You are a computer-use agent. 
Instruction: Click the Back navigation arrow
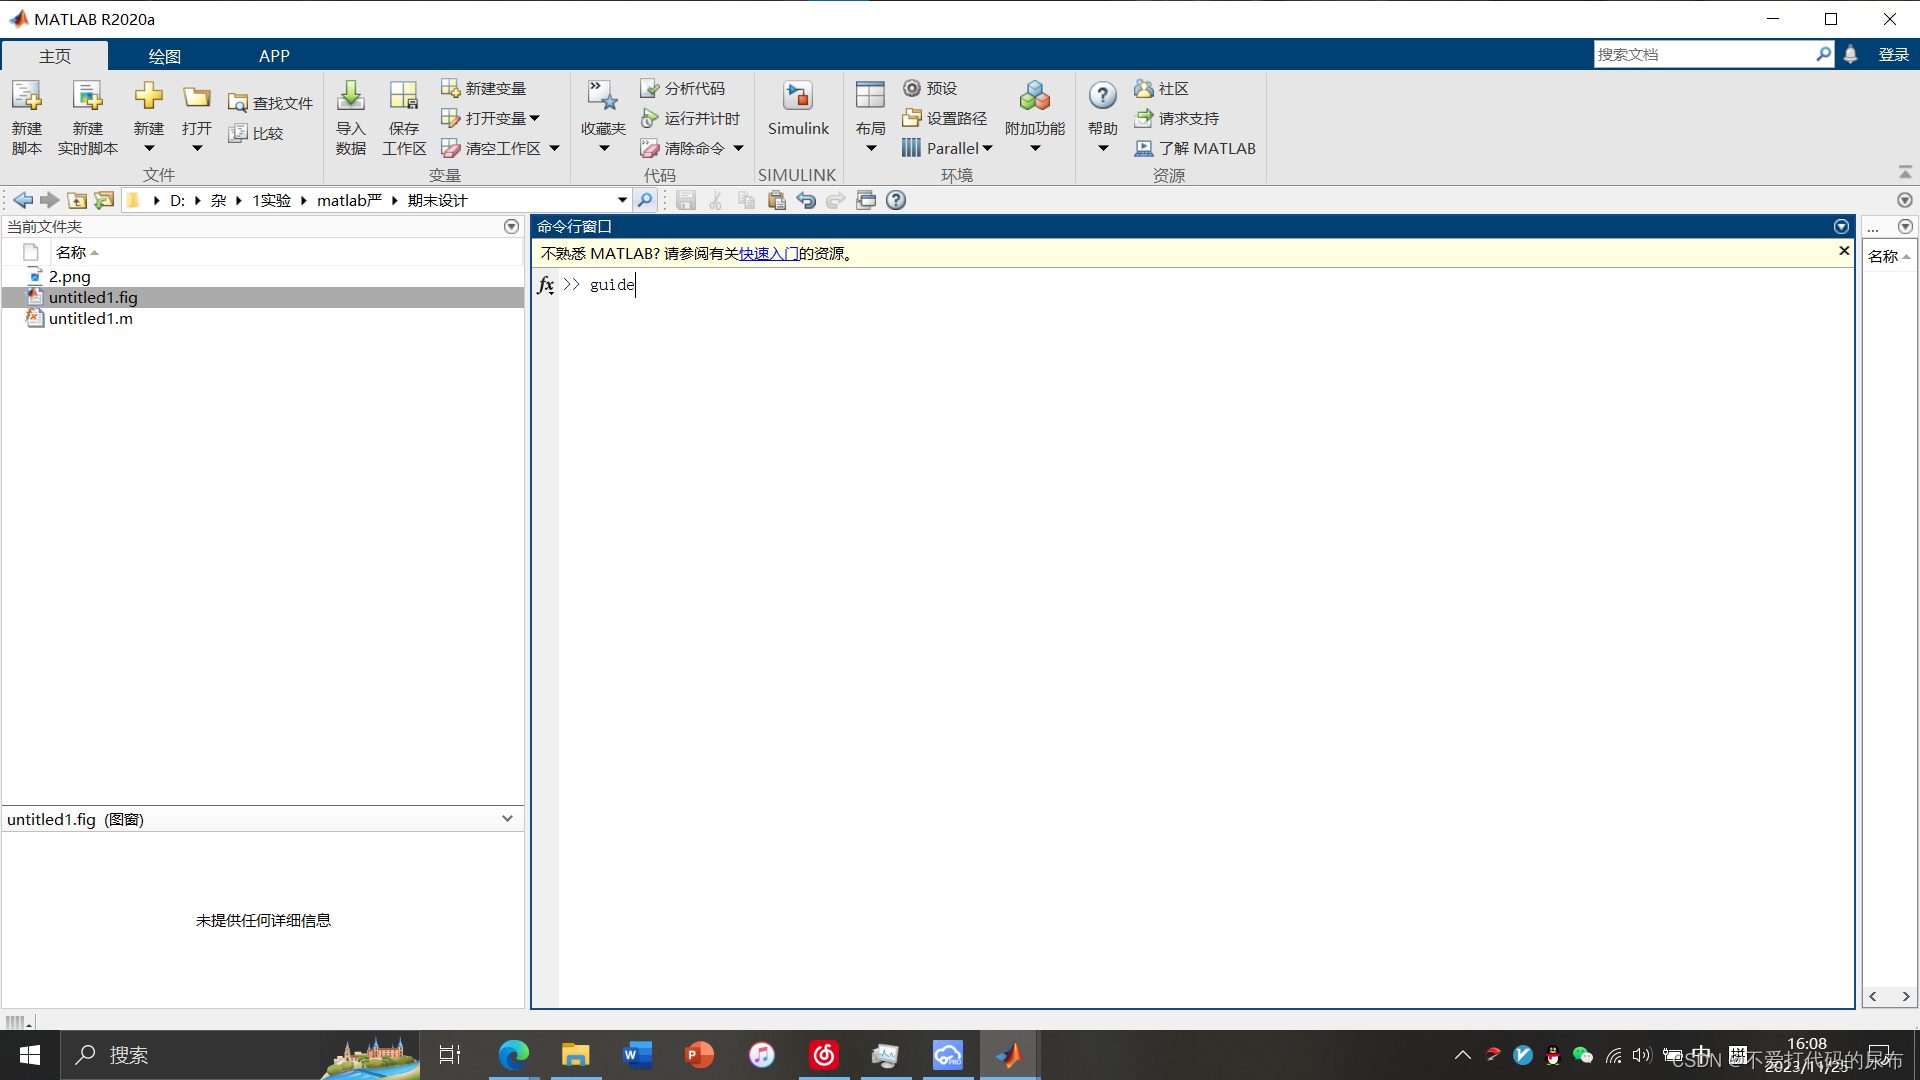[23, 200]
